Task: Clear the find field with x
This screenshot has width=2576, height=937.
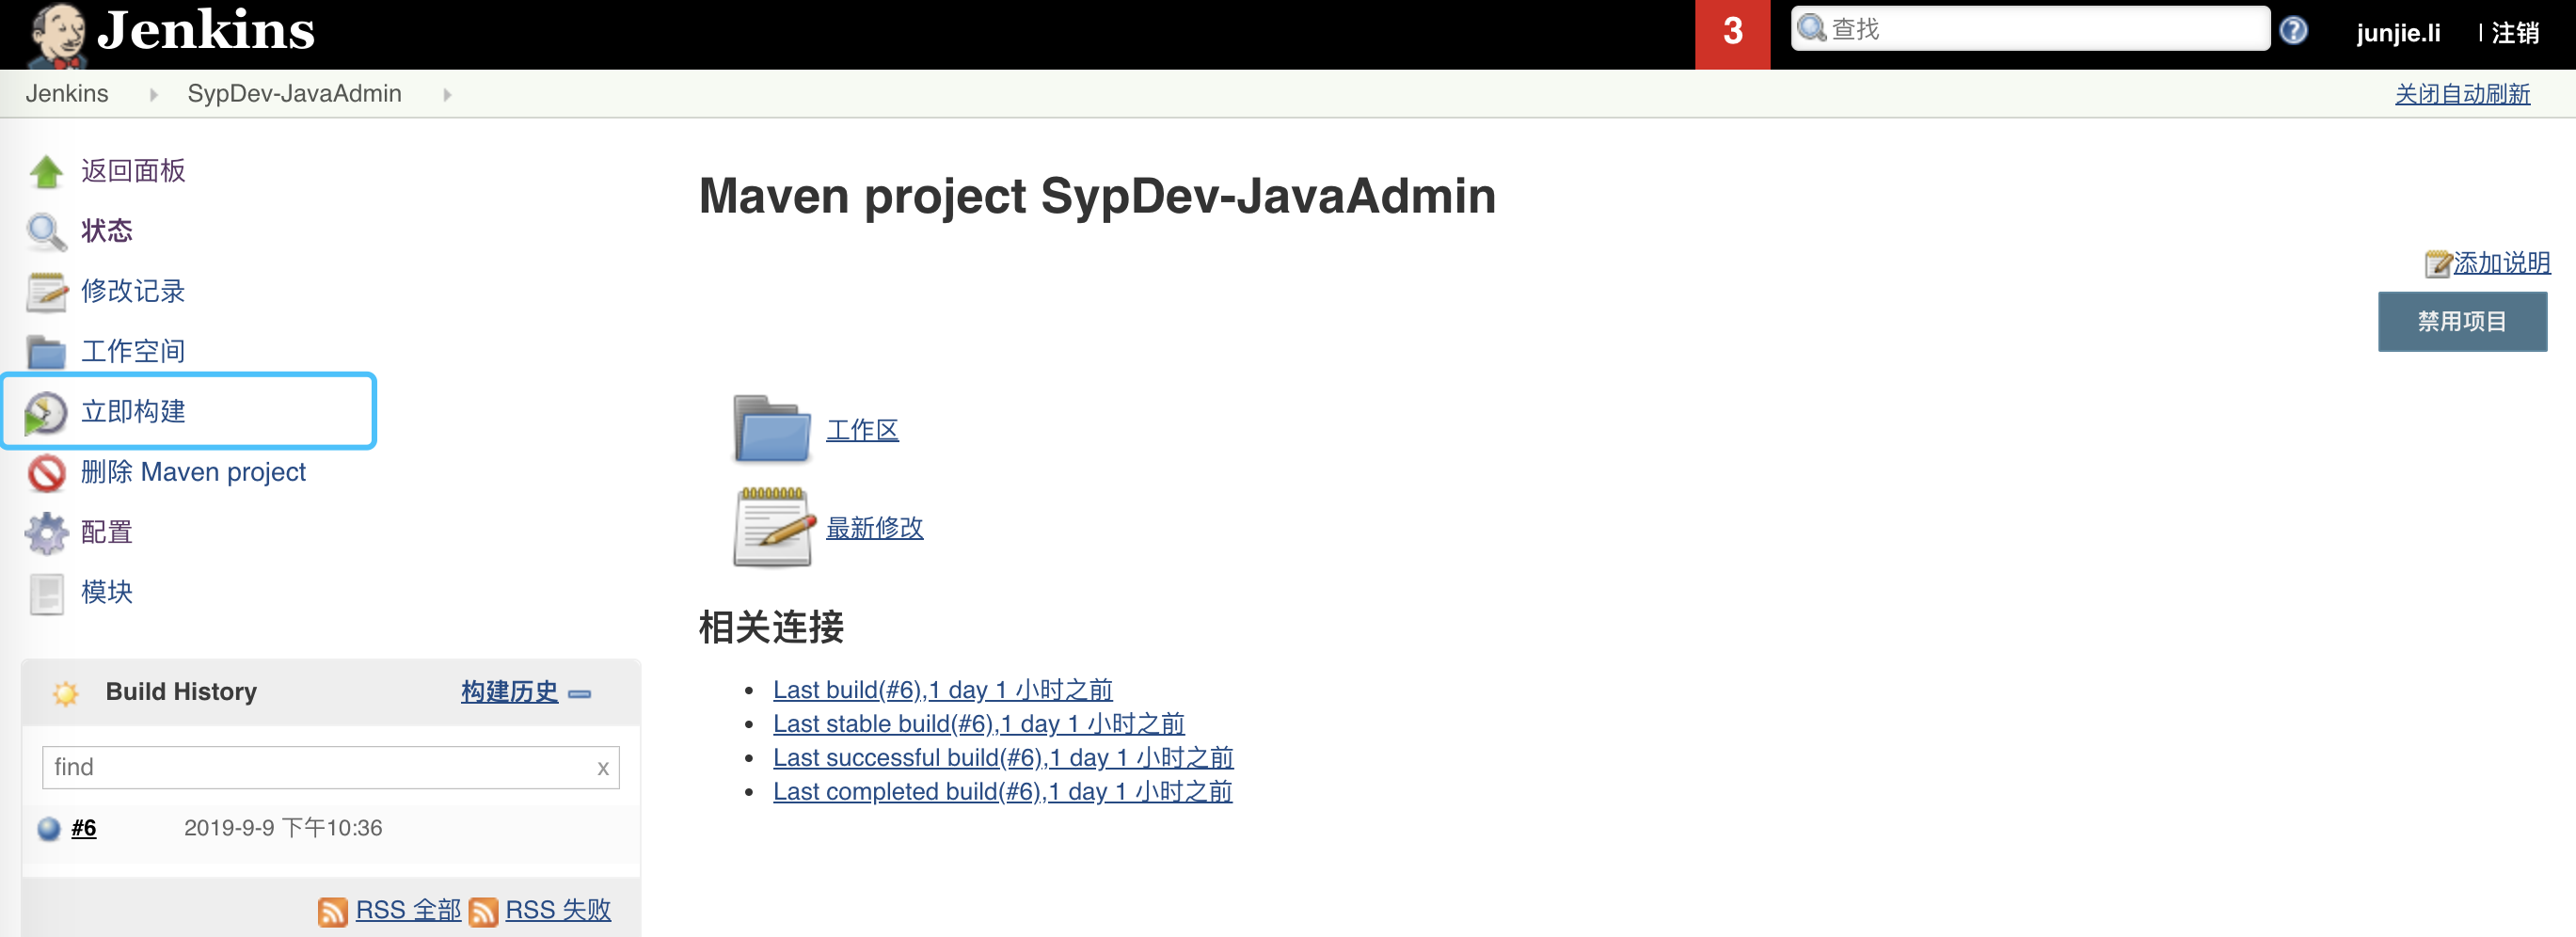Action: (603, 768)
